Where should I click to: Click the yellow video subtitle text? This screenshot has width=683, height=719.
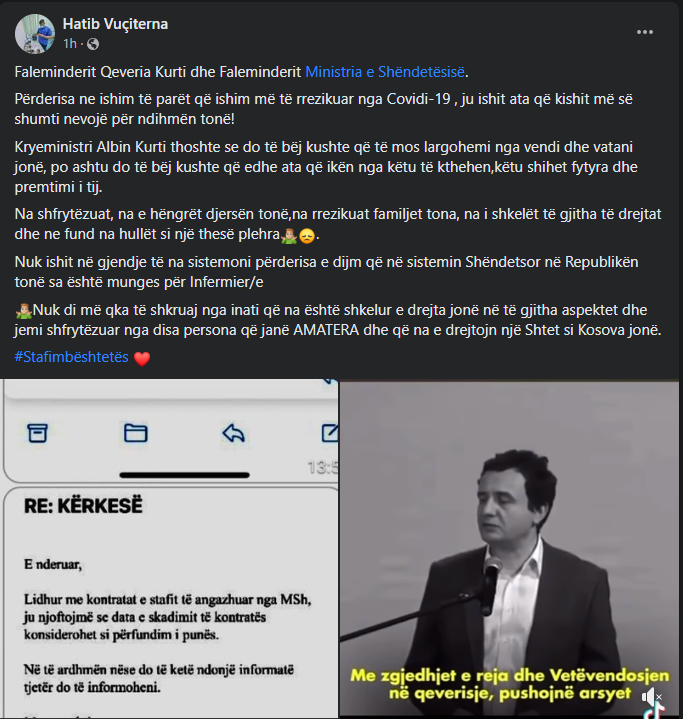click(510, 684)
